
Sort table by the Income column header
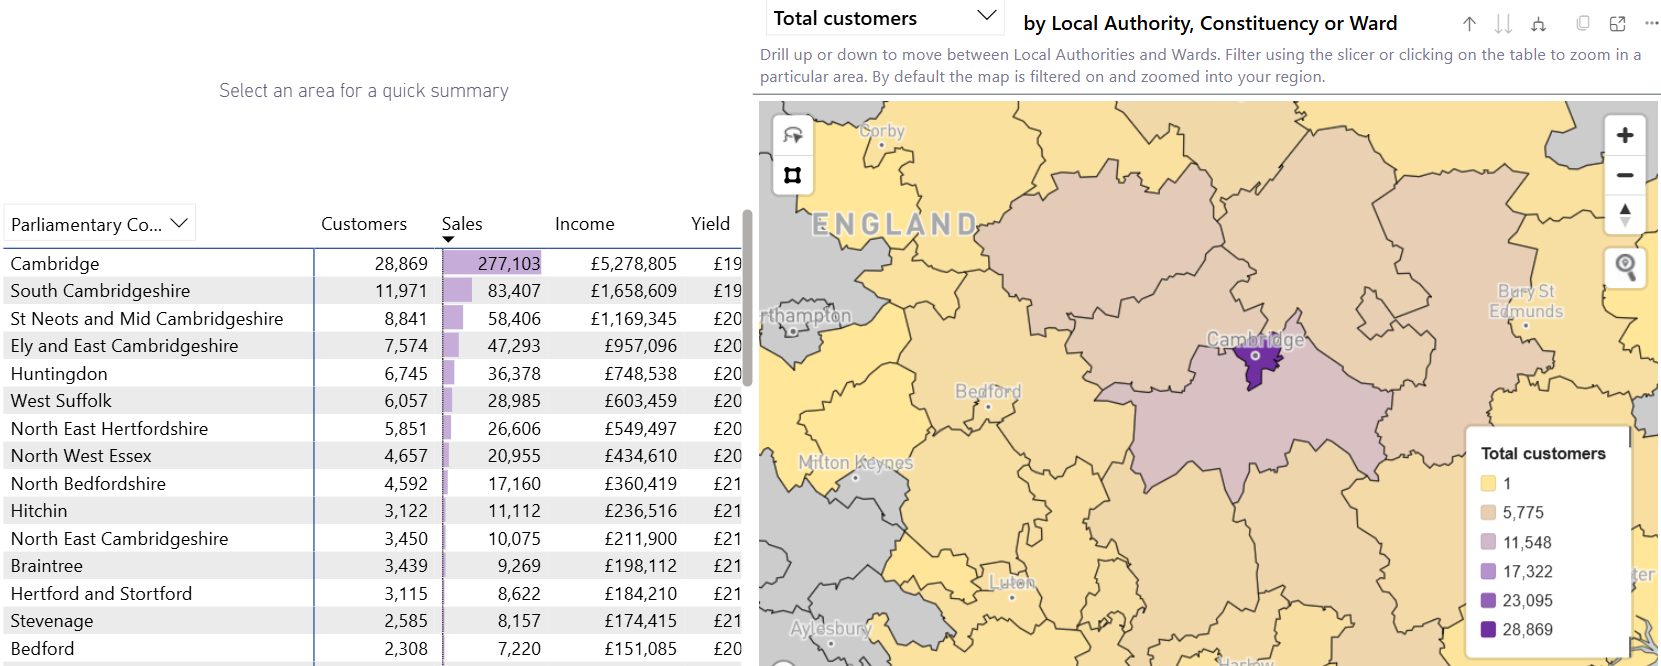[584, 224]
